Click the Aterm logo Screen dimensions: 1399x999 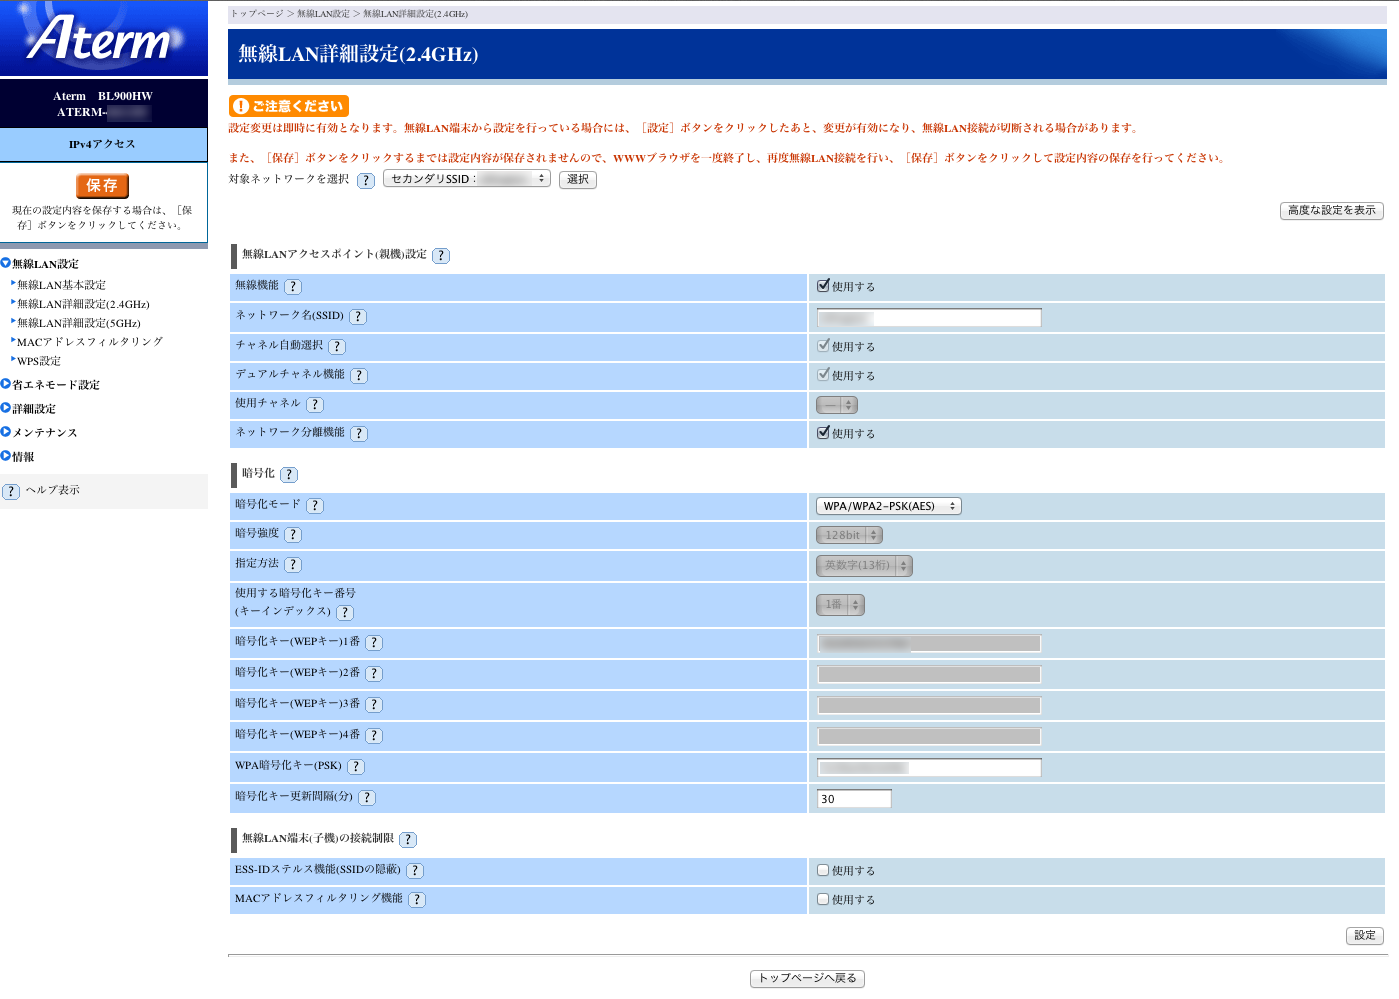(103, 38)
